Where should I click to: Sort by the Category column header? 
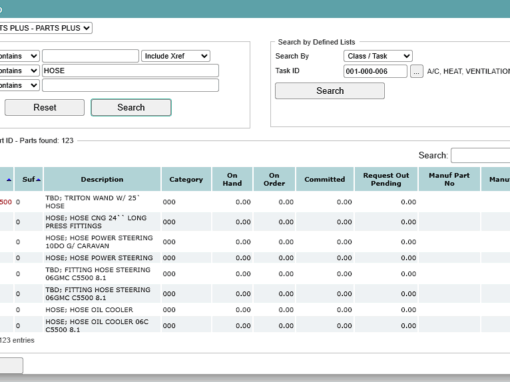coord(186,179)
